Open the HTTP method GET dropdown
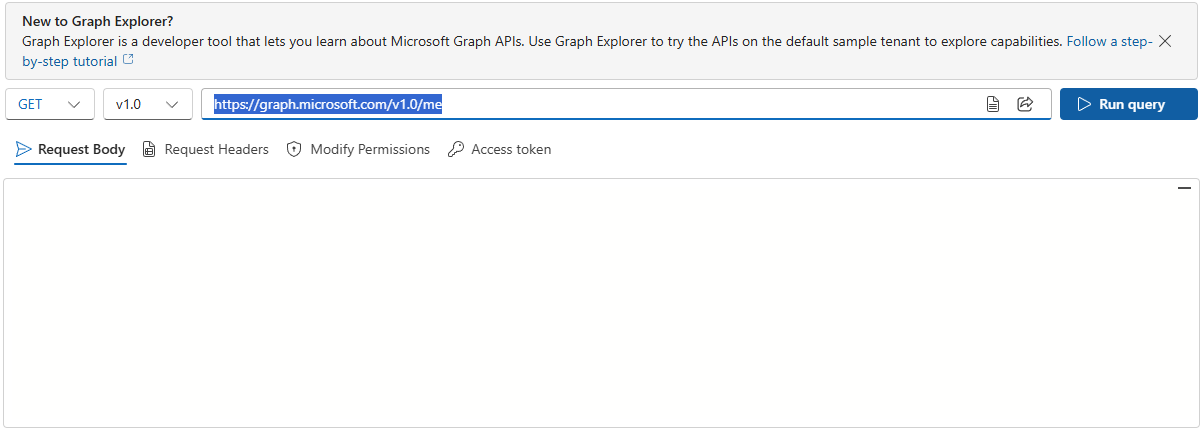The width and height of the screenshot is (1200, 432). click(x=50, y=104)
